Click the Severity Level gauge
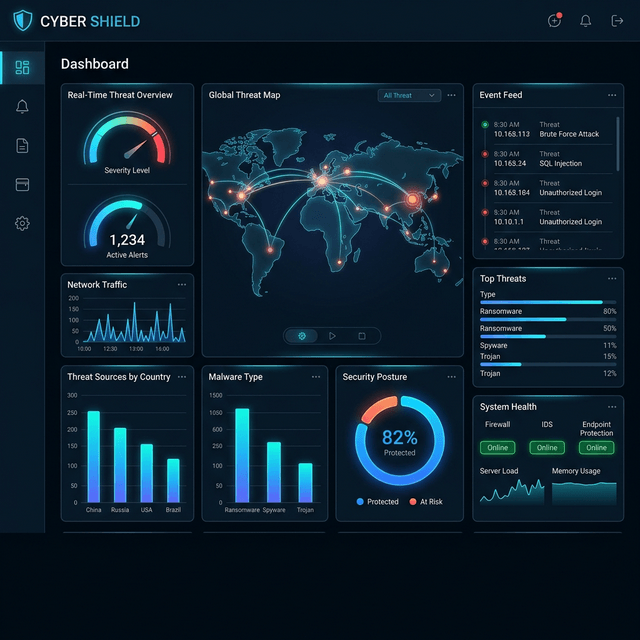Viewport: 640px width, 640px height. 127,138
